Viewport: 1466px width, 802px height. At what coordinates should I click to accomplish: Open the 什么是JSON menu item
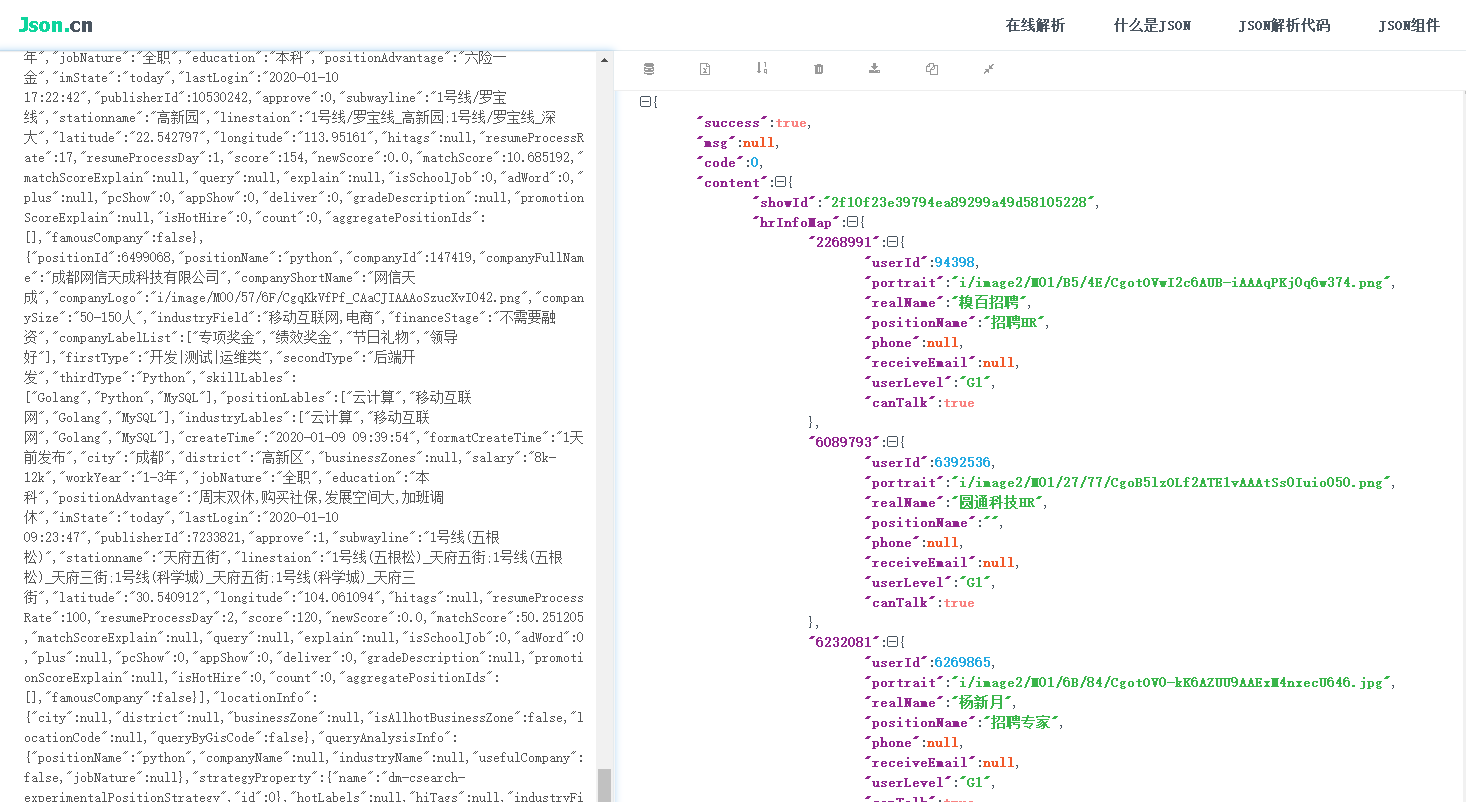(x=1152, y=26)
